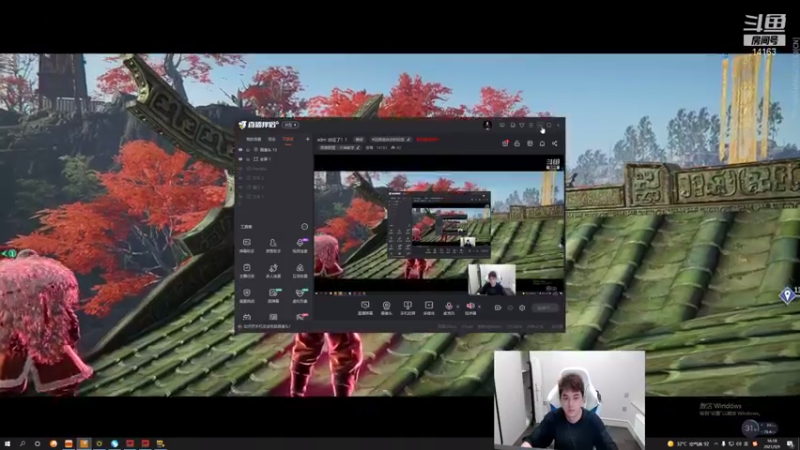The width and height of the screenshot is (800, 450).
Task: Add a screen capture source from bottom bar
Action: click(365, 308)
